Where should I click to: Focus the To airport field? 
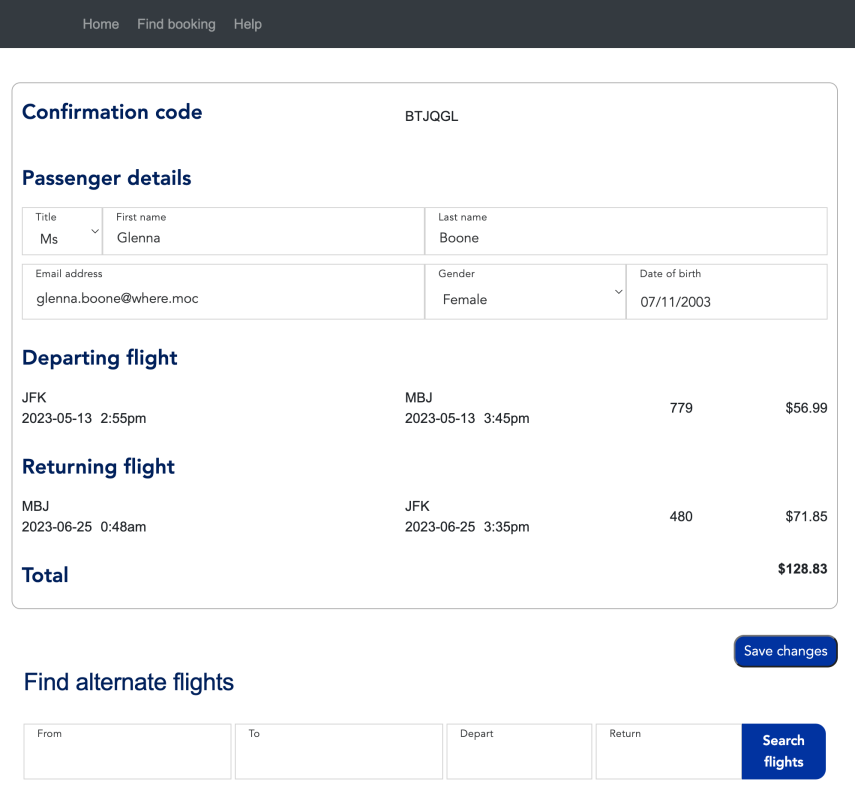point(338,758)
